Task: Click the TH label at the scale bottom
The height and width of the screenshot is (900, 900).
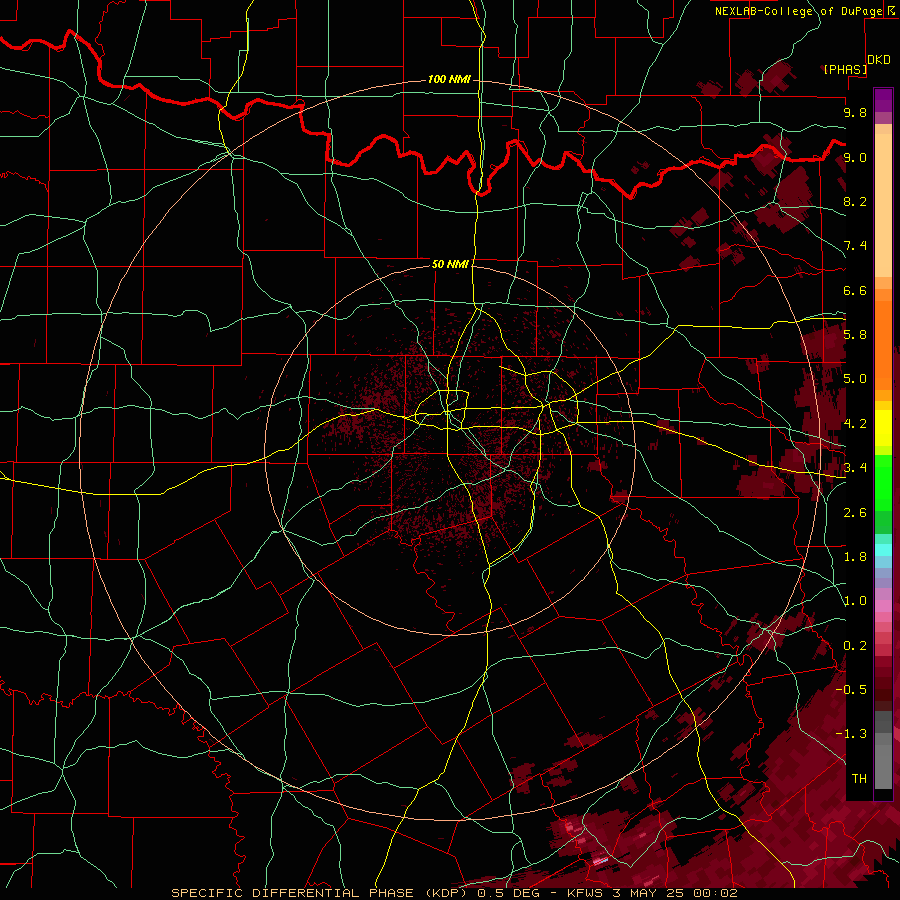Action: click(x=859, y=779)
